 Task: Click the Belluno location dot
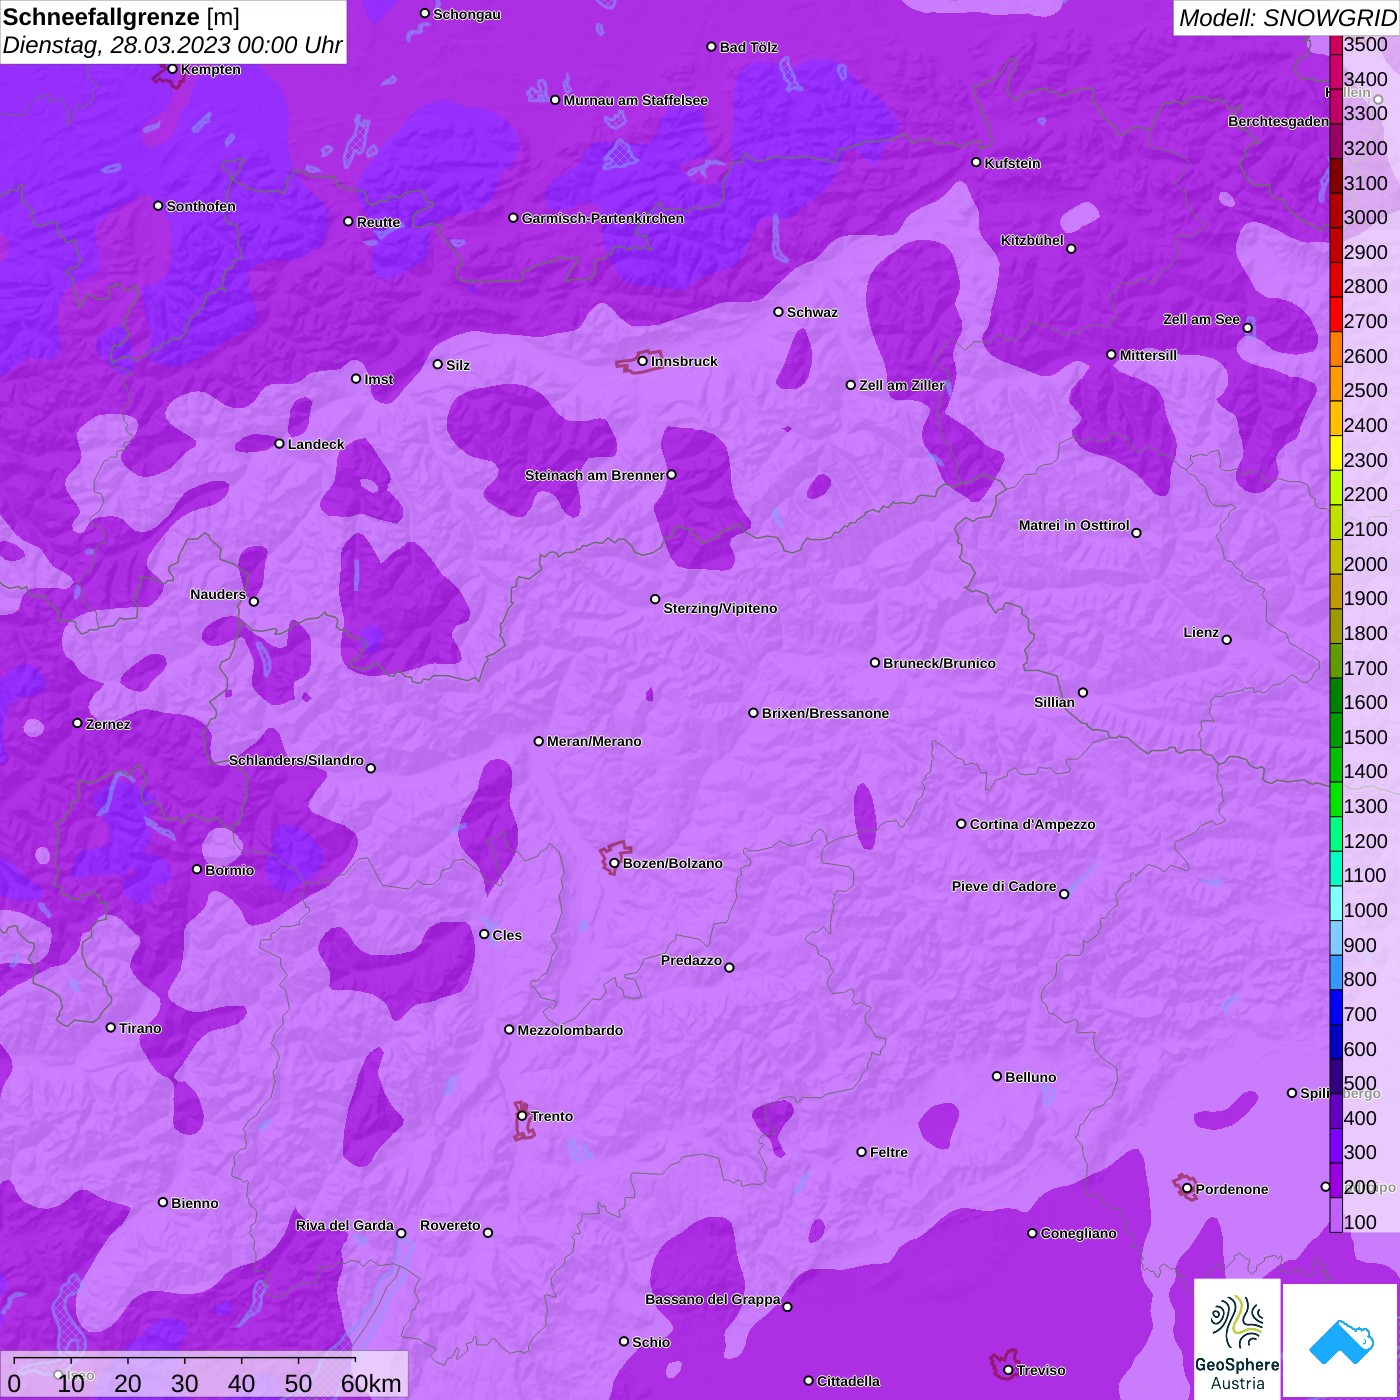coord(997,1076)
